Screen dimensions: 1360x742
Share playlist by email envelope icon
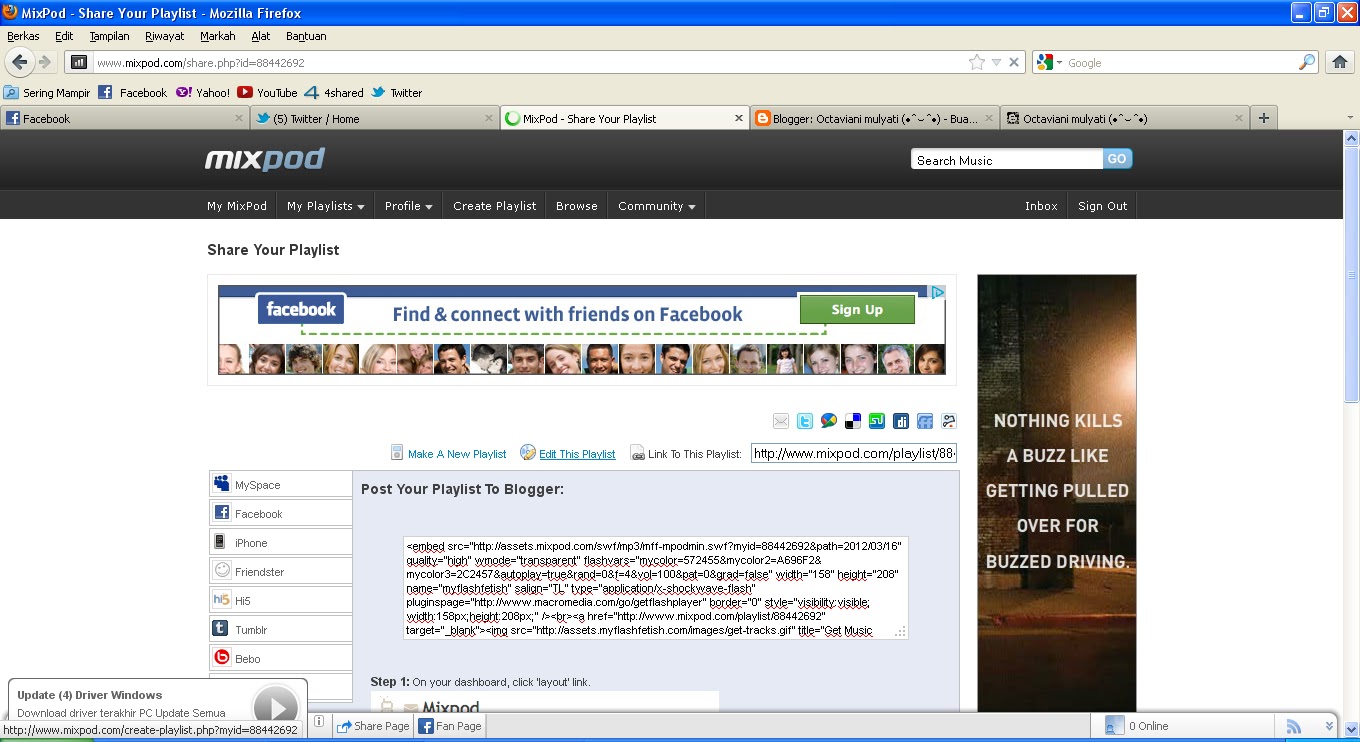pos(781,421)
